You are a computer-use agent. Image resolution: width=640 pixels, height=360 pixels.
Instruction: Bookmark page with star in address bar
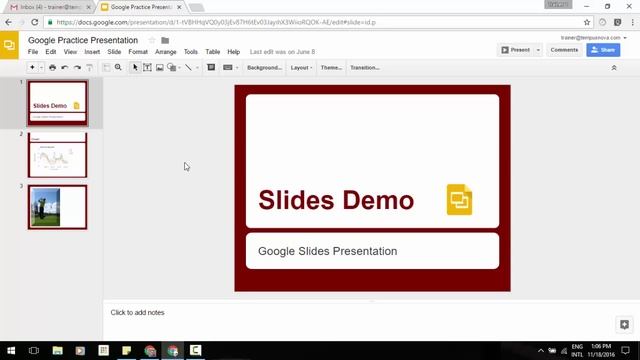click(x=587, y=22)
